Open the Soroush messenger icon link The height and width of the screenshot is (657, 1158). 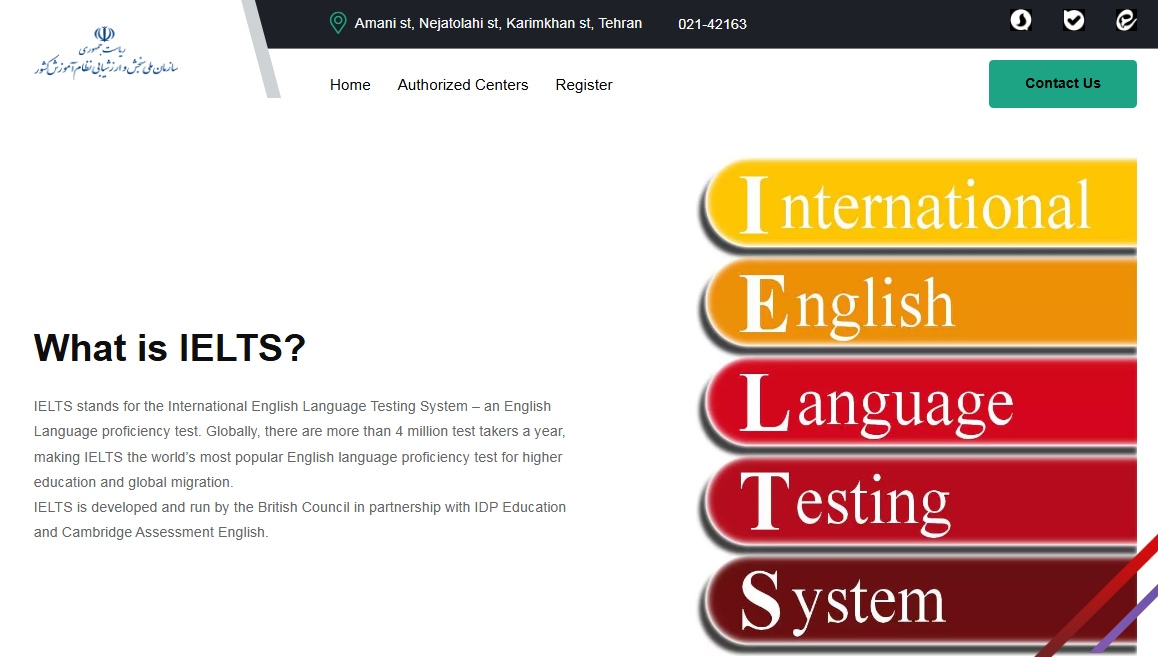pyautogui.click(x=1021, y=20)
